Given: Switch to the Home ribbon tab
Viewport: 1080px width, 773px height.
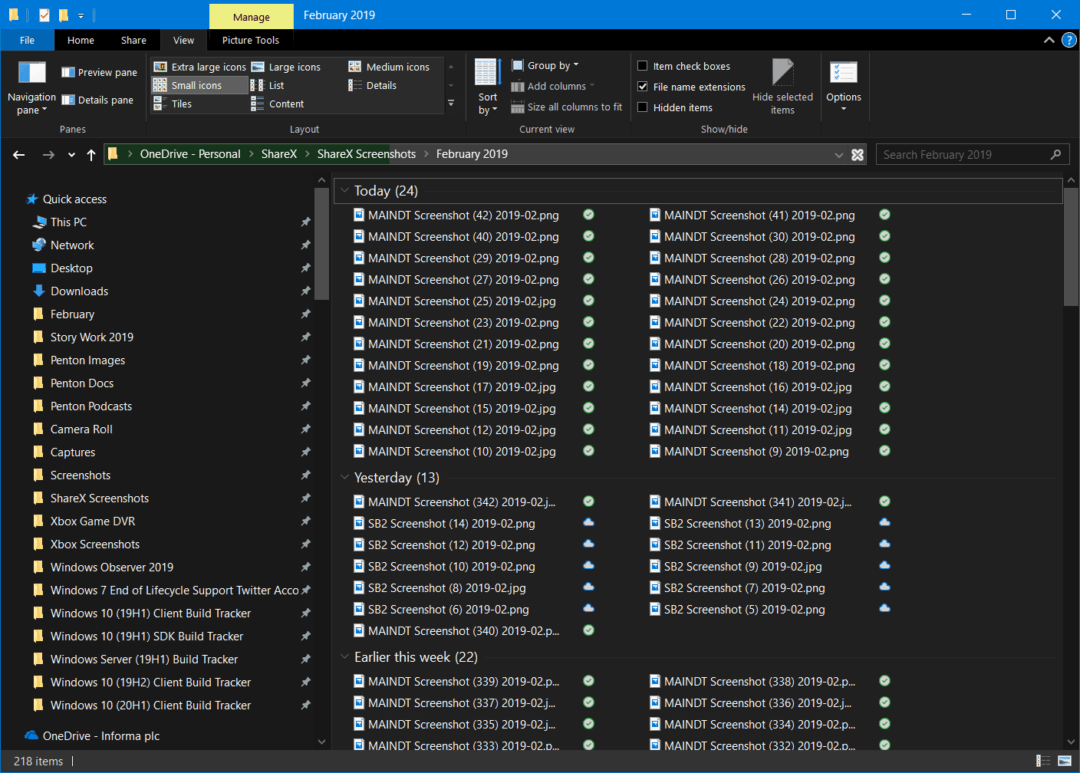Looking at the screenshot, I should [80, 40].
